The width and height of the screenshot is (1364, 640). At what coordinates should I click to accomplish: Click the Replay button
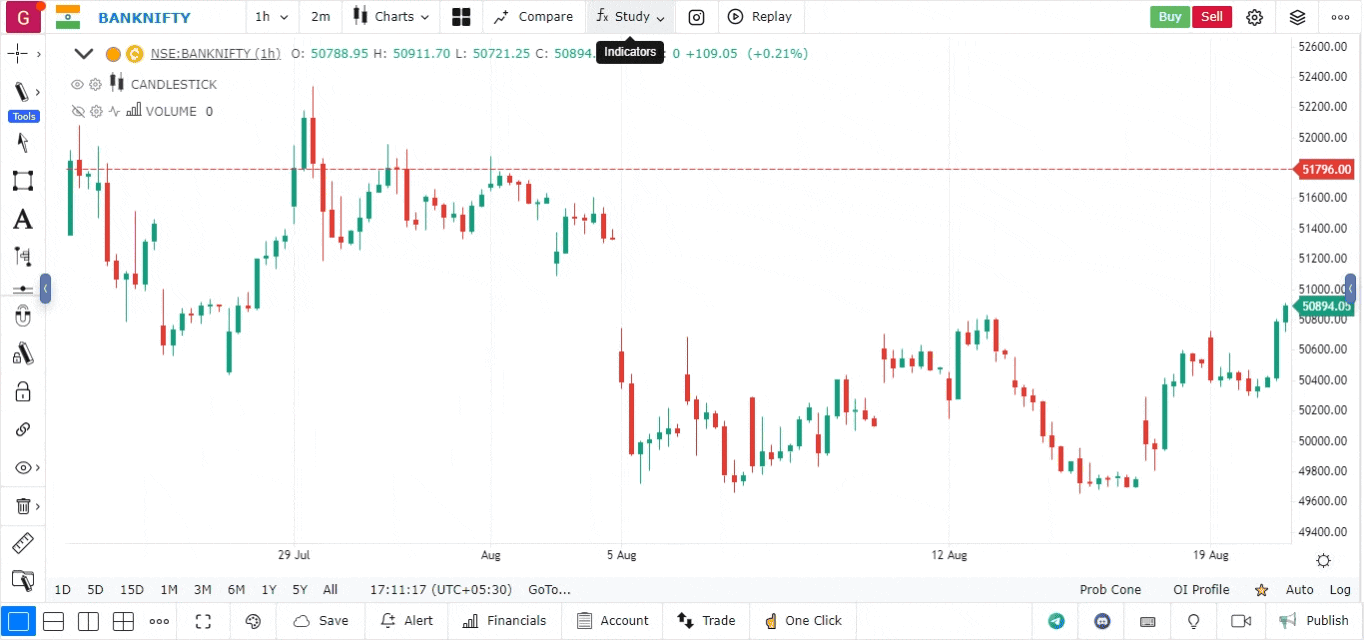760,17
